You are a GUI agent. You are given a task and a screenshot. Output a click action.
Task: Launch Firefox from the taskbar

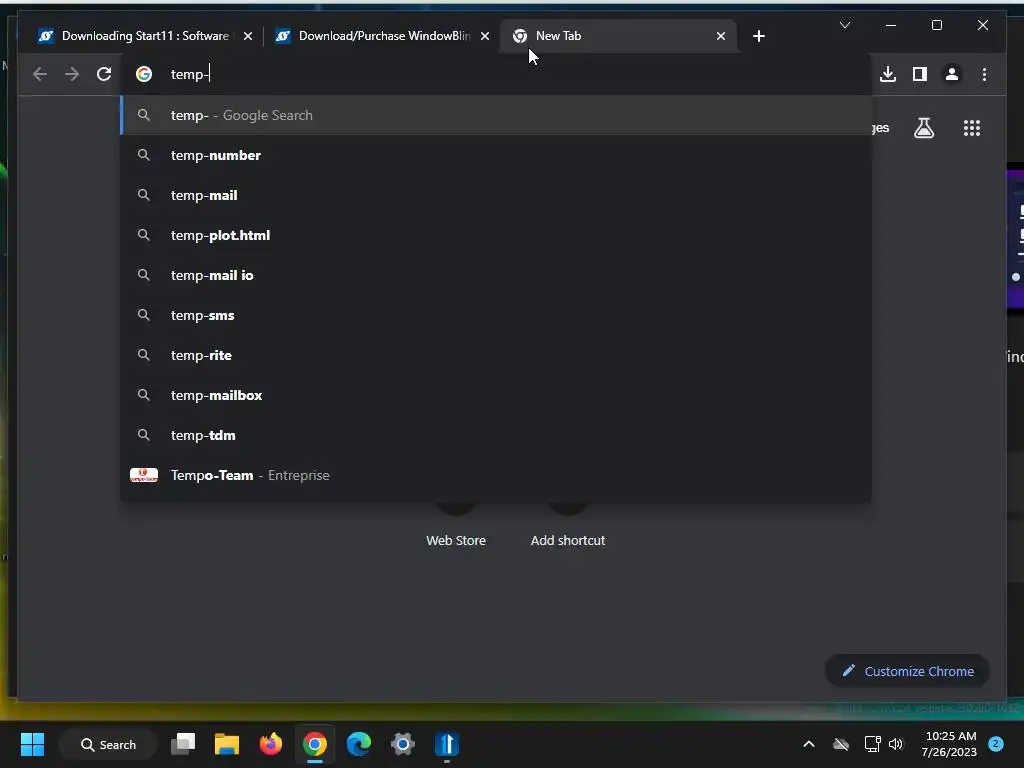(x=270, y=744)
